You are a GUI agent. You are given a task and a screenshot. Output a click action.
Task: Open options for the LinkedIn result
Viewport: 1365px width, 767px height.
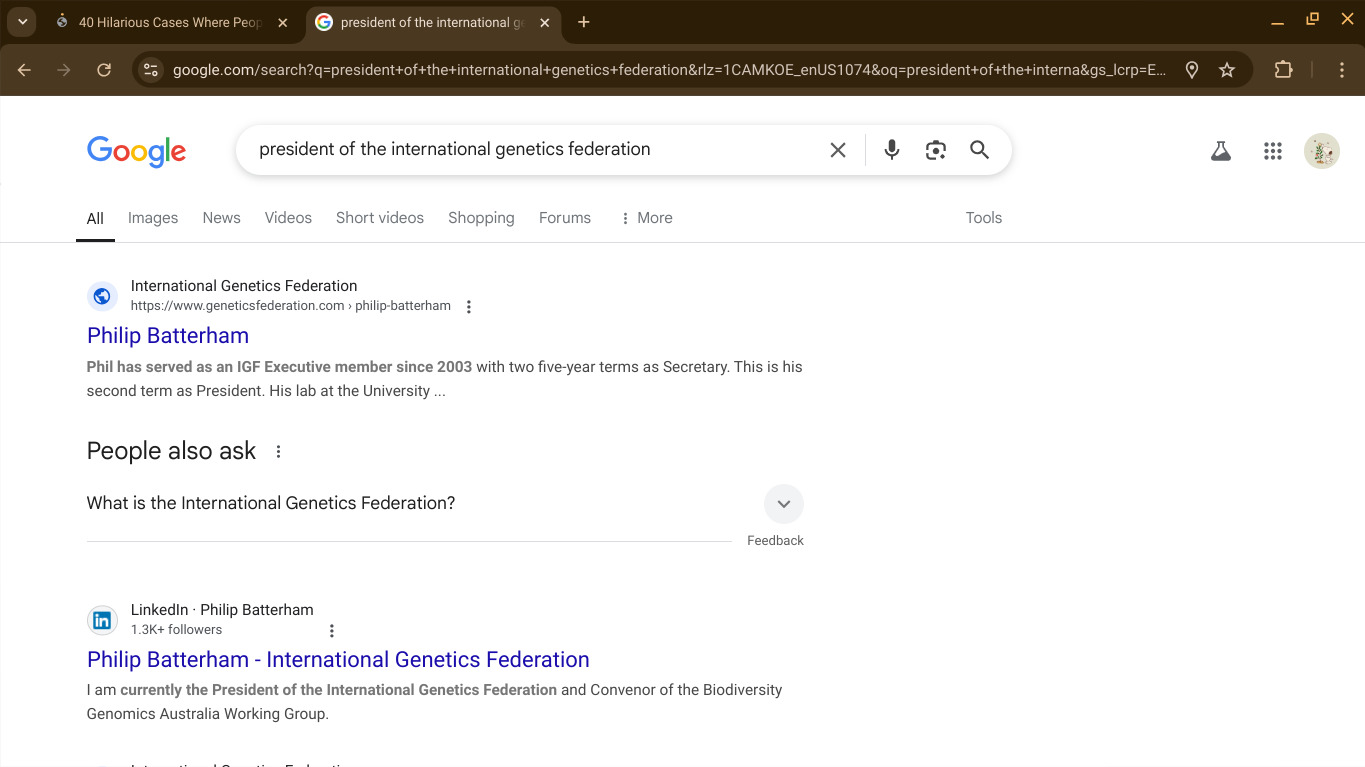click(x=332, y=631)
